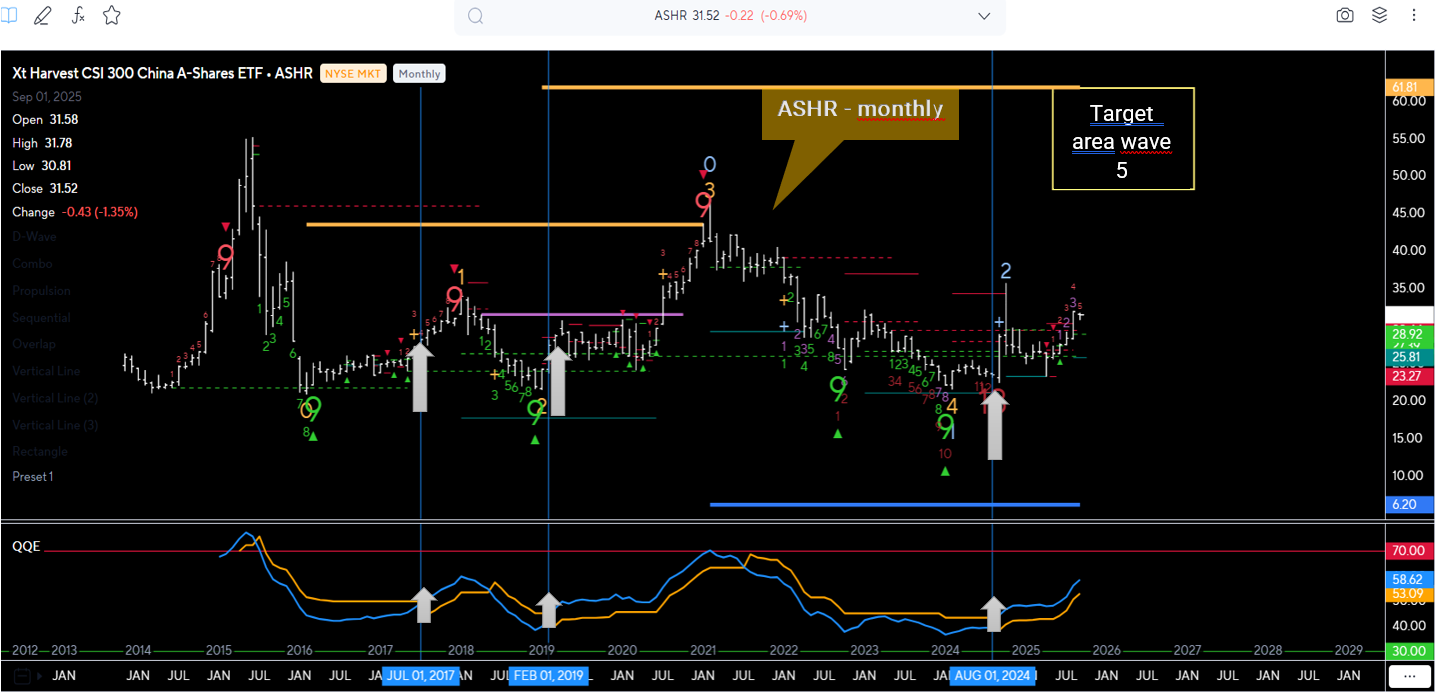The height and width of the screenshot is (693, 1448).
Task: Open the book panel icon
Action: pyautogui.click(x=9, y=16)
